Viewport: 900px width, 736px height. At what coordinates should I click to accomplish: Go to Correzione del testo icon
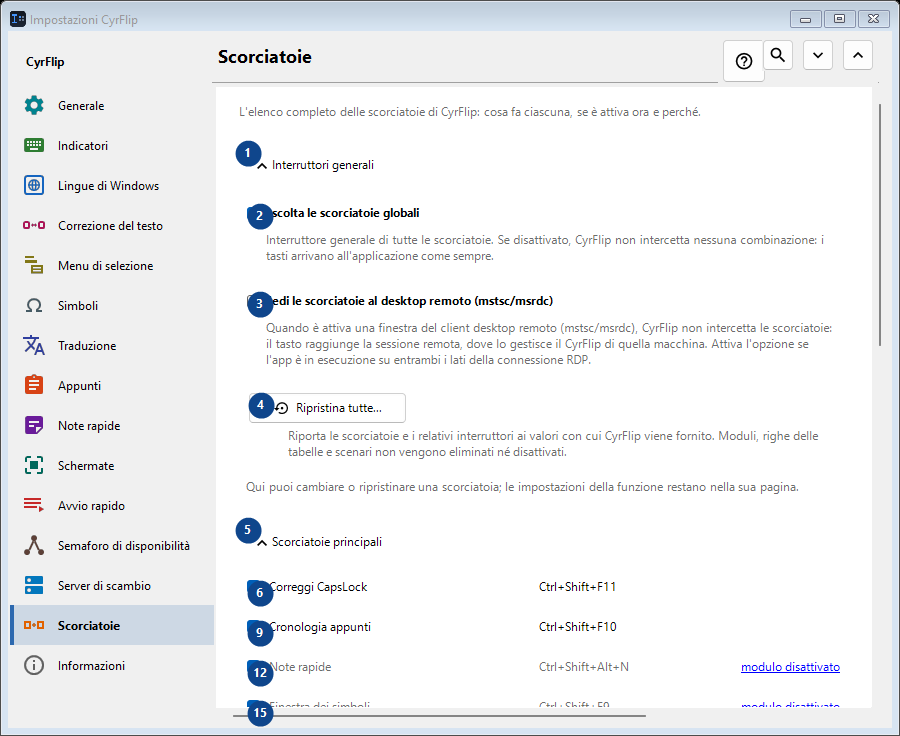[x=34, y=226]
